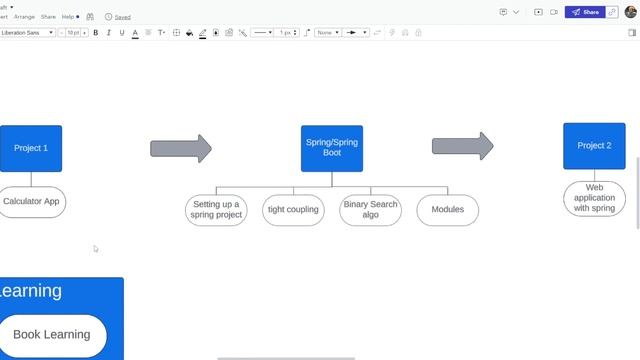This screenshot has height=360, width=640.
Task: Click the line shape corner icon
Action: 307,33
